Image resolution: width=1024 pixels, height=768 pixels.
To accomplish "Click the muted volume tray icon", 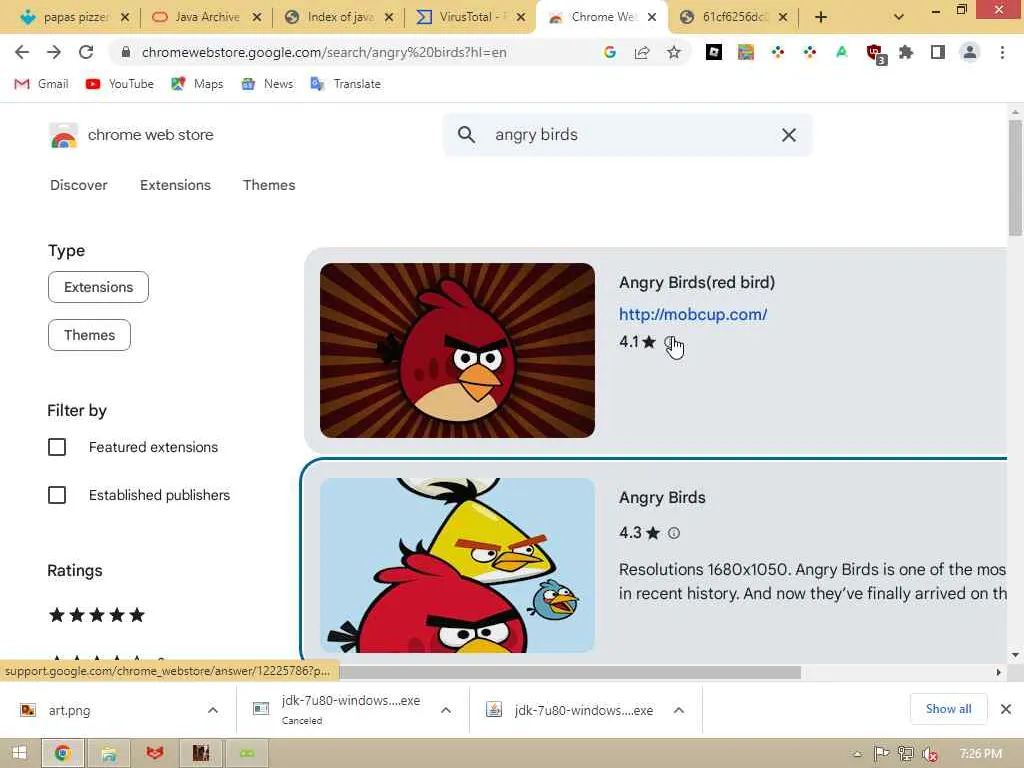I will [x=930, y=754].
